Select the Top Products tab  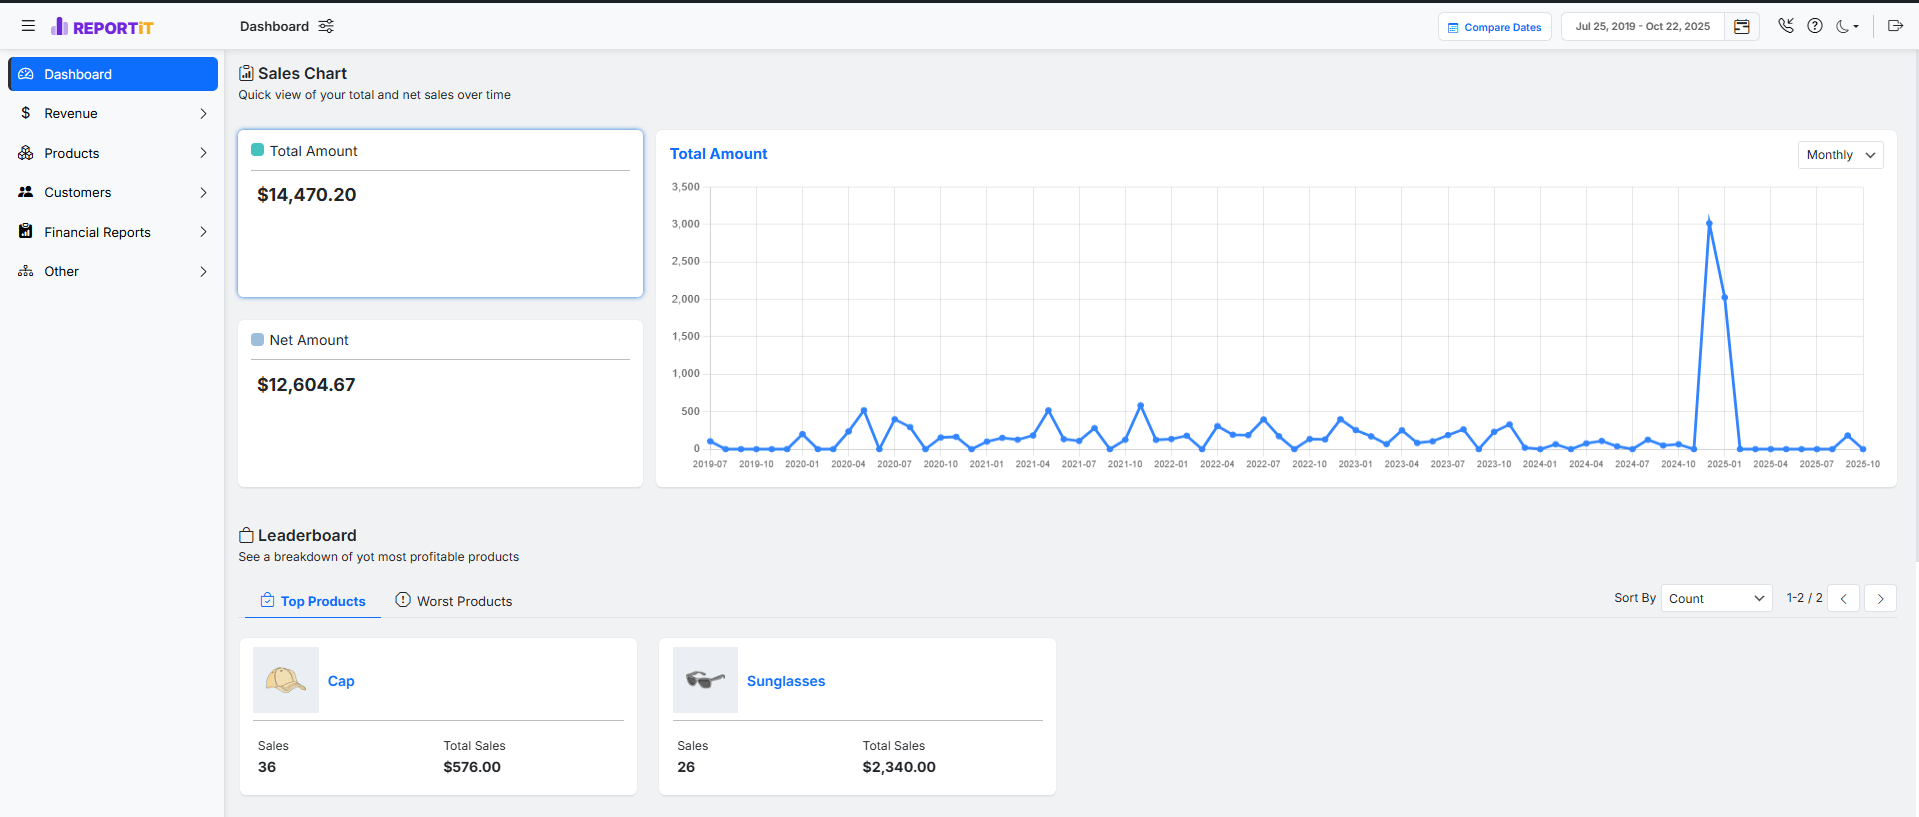coord(313,601)
